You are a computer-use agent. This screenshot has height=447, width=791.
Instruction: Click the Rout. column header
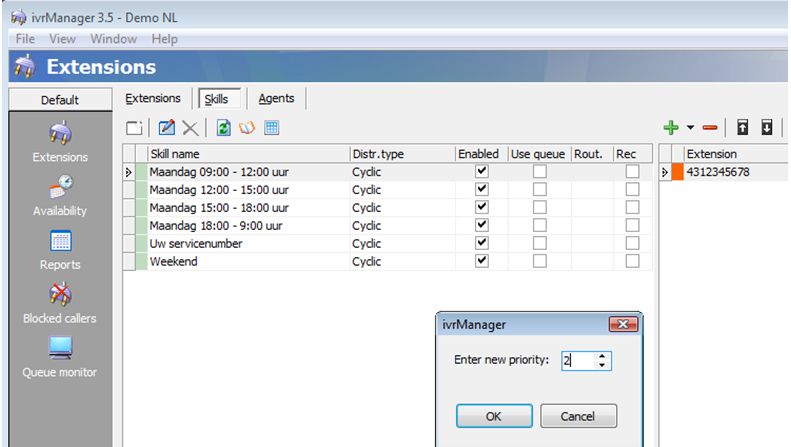592,154
